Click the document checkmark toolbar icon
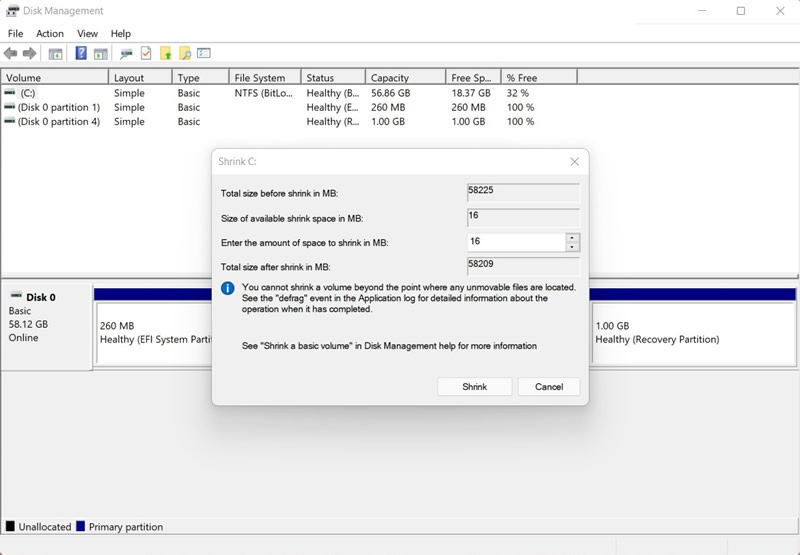 [x=146, y=53]
